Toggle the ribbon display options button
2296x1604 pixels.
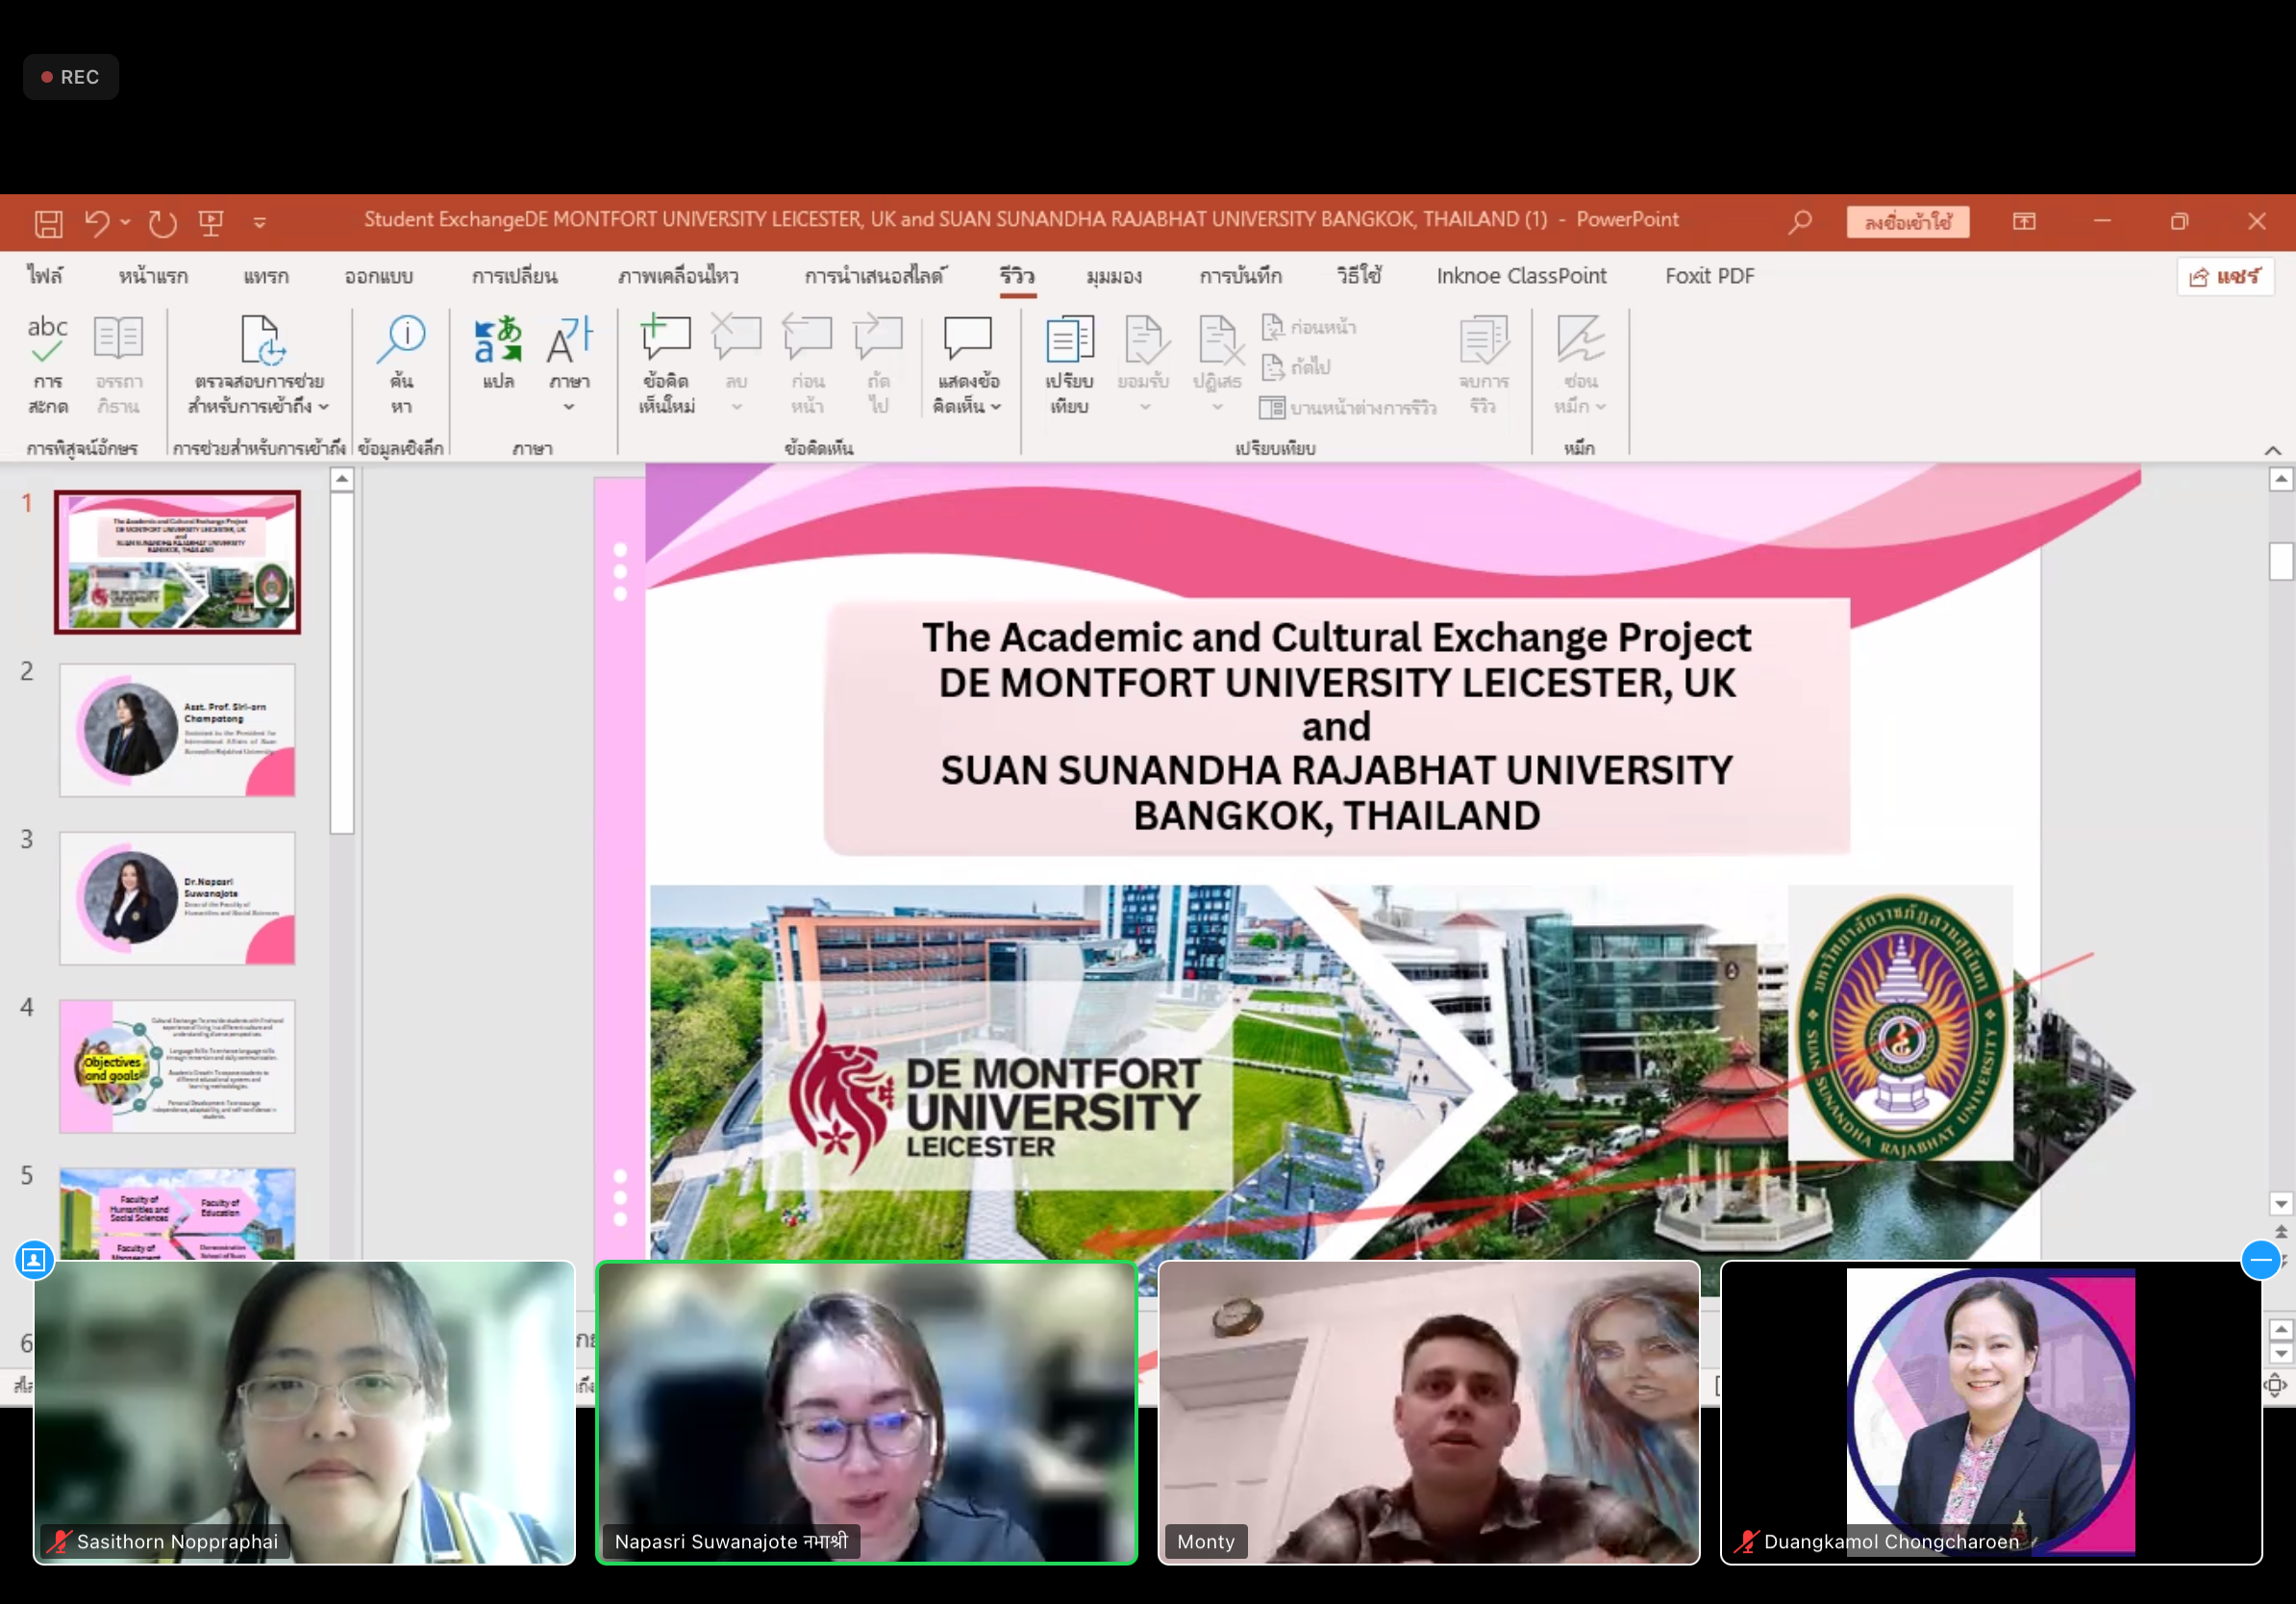2023,221
